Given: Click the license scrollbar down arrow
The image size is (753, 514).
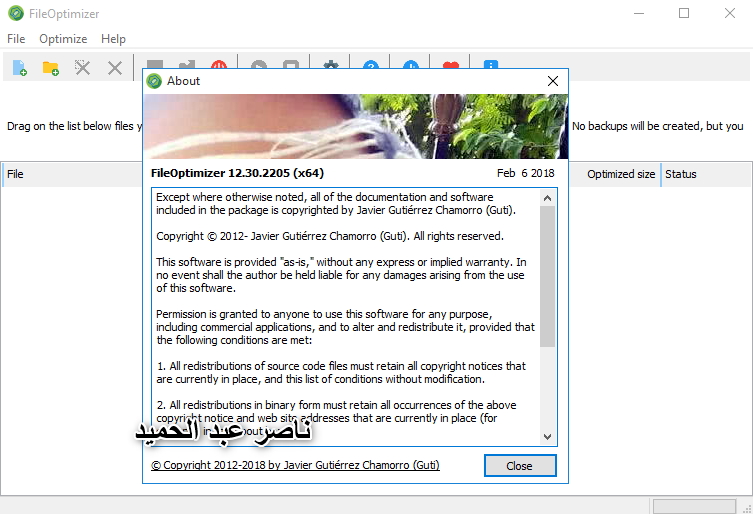Looking at the screenshot, I should (547, 437).
